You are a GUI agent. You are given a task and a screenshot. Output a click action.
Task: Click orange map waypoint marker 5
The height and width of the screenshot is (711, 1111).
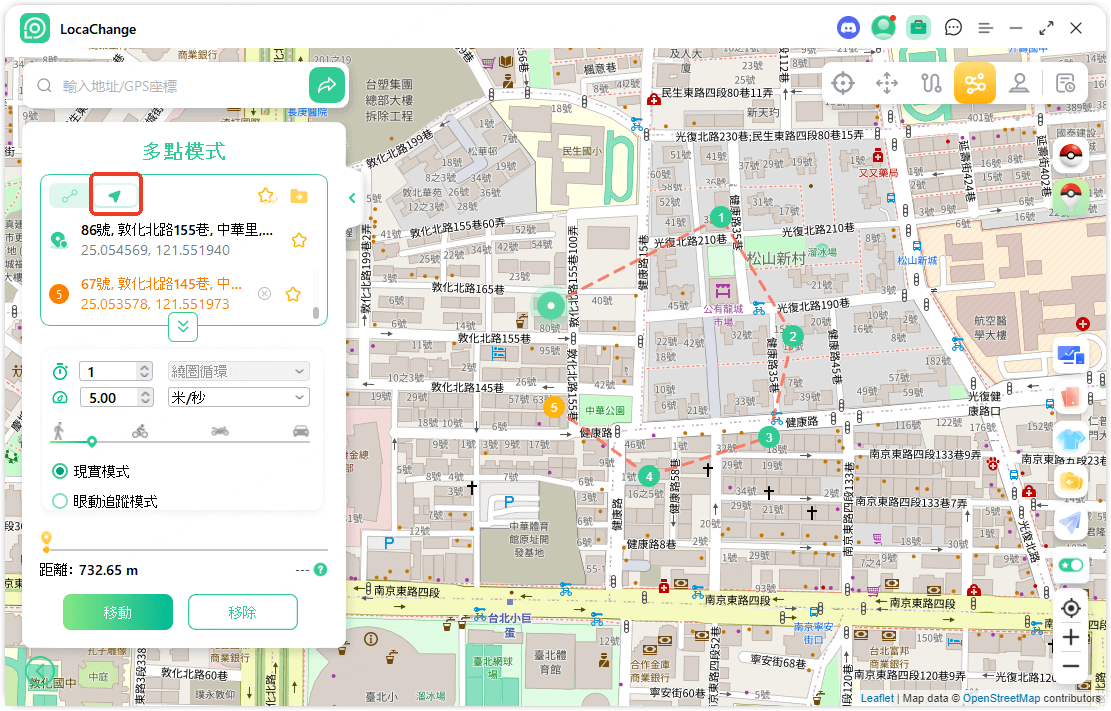(x=554, y=407)
